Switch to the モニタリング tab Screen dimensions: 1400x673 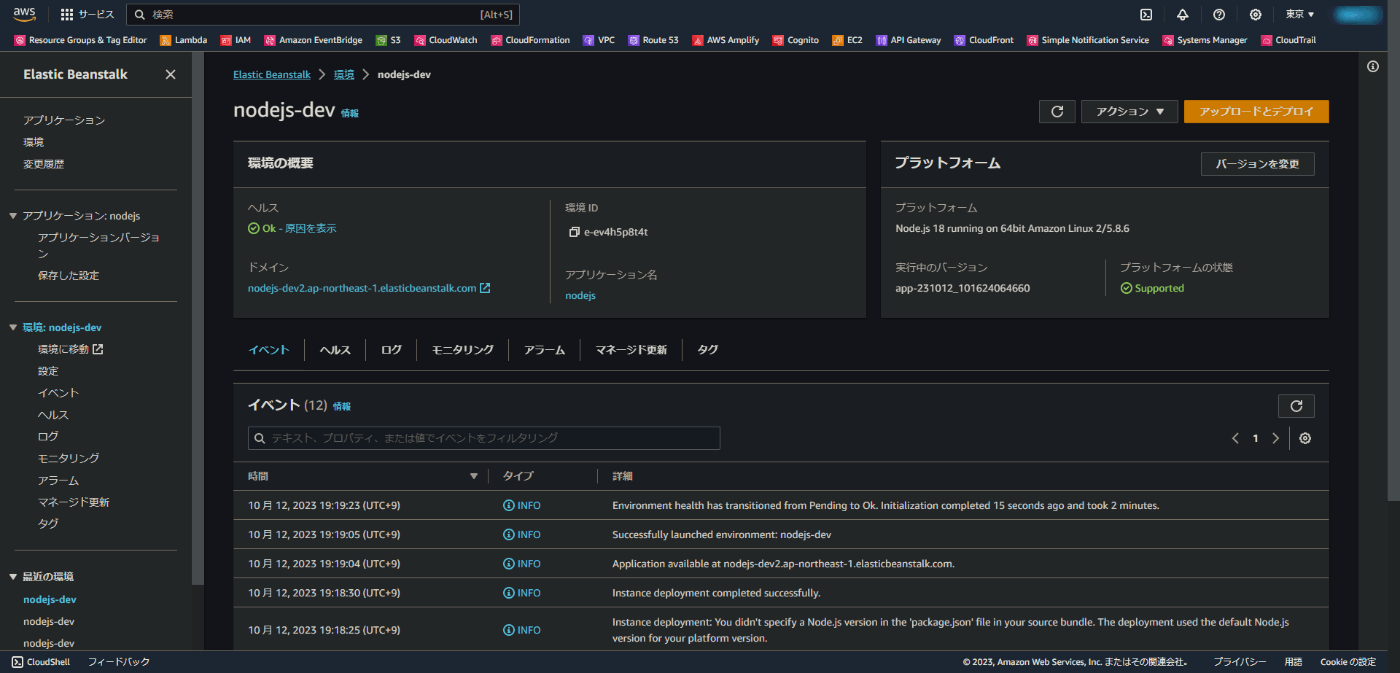click(462, 350)
